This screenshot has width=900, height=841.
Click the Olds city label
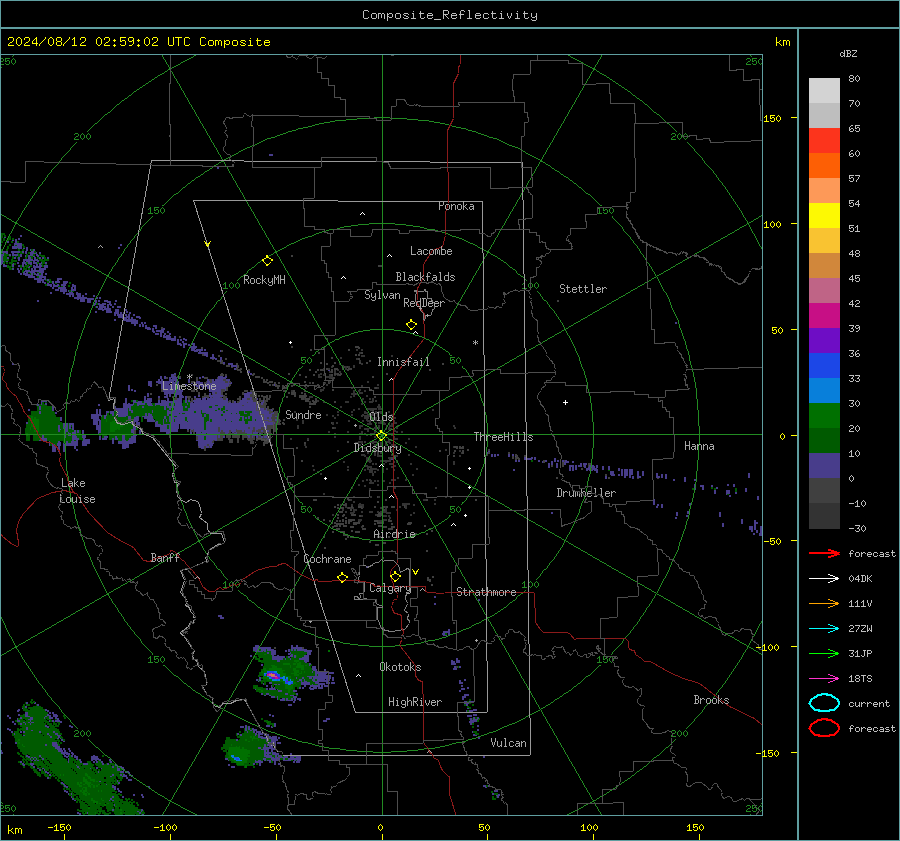(381, 416)
